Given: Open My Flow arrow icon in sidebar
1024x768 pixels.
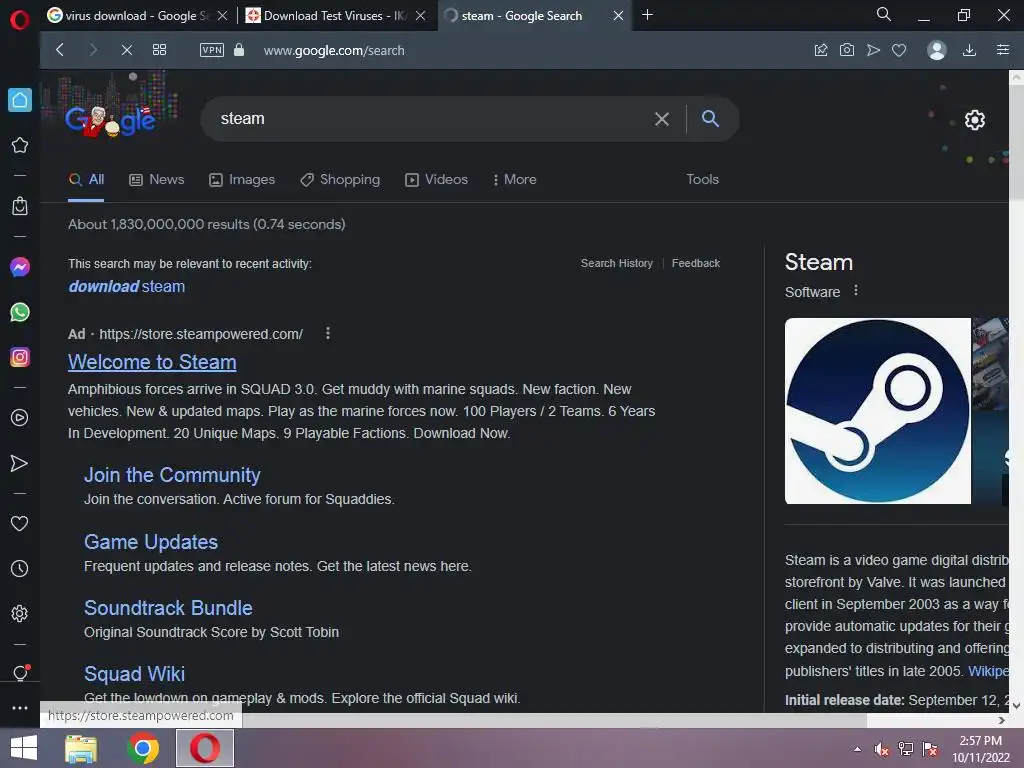Looking at the screenshot, I should 20,463.
